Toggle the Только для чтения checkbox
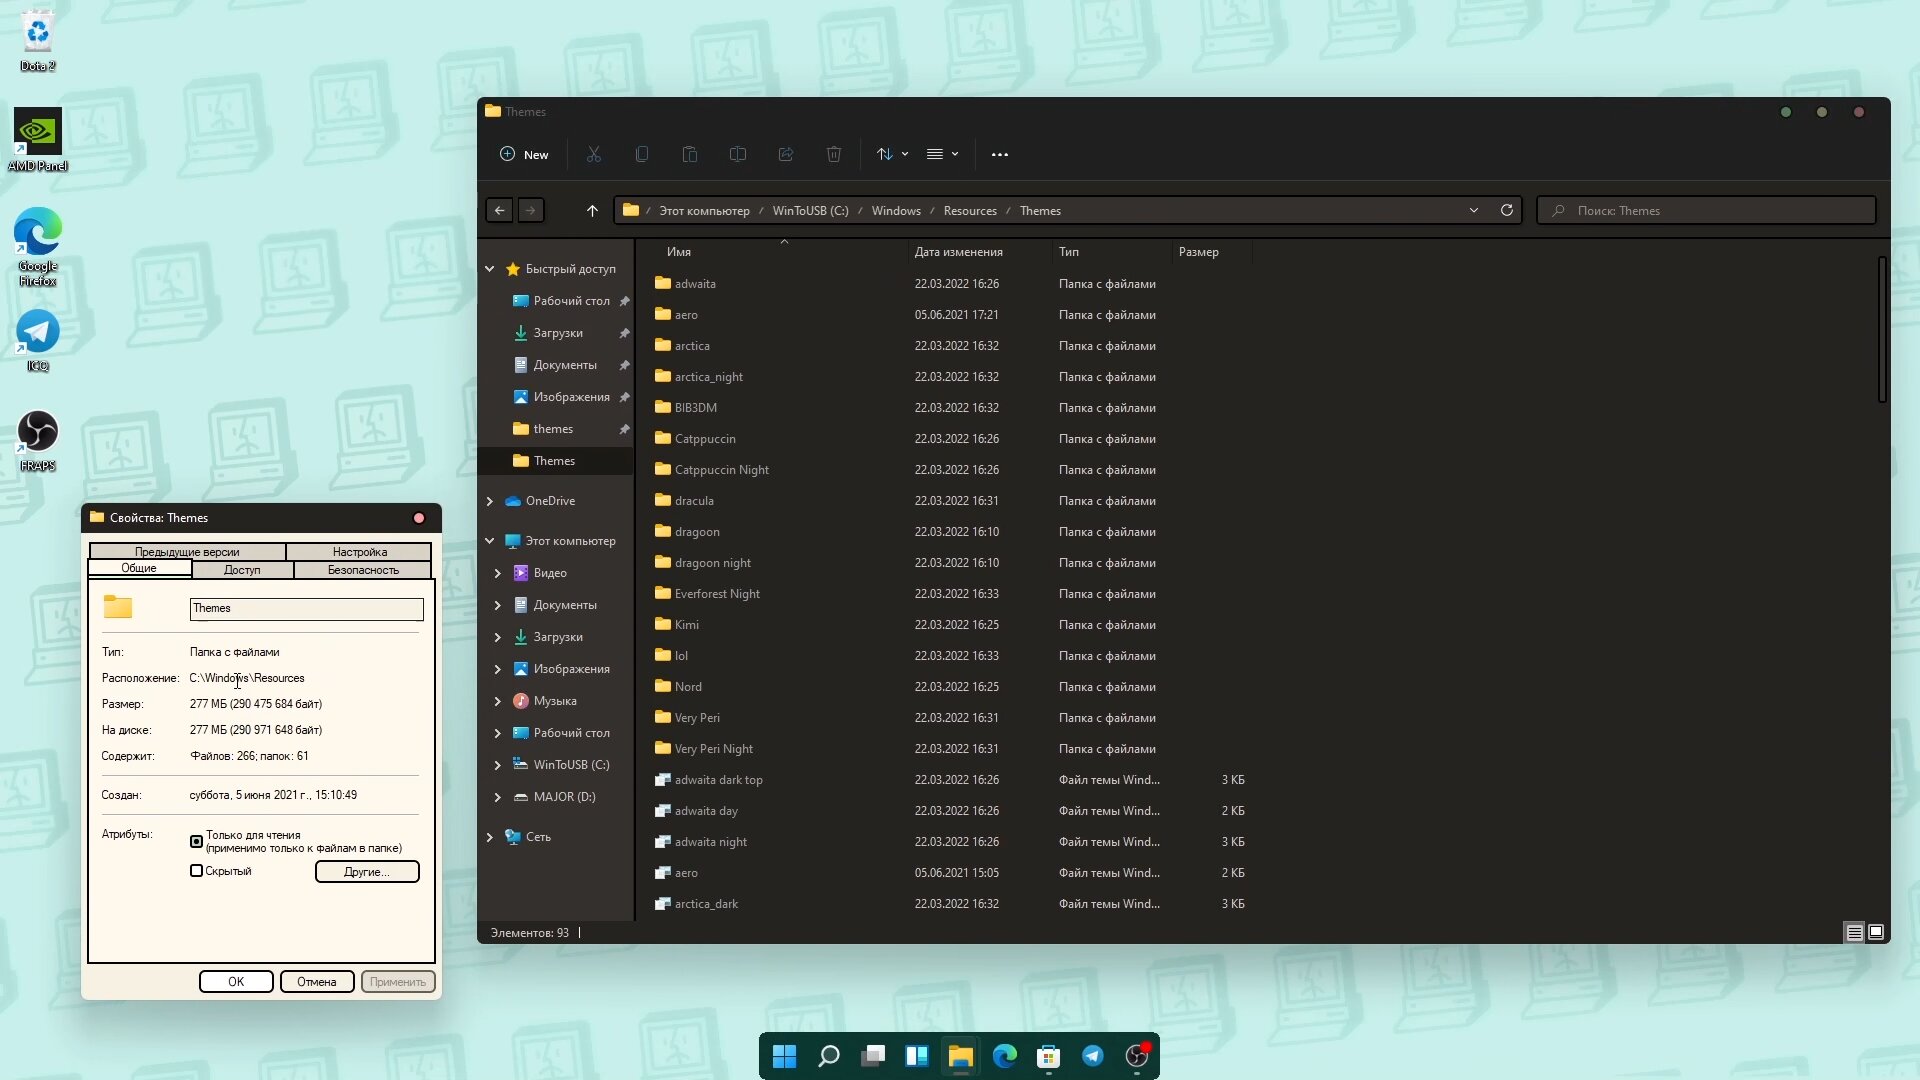Image resolution: width=1920 pixels, height=1080 pixels. click(x=196, y=841)
